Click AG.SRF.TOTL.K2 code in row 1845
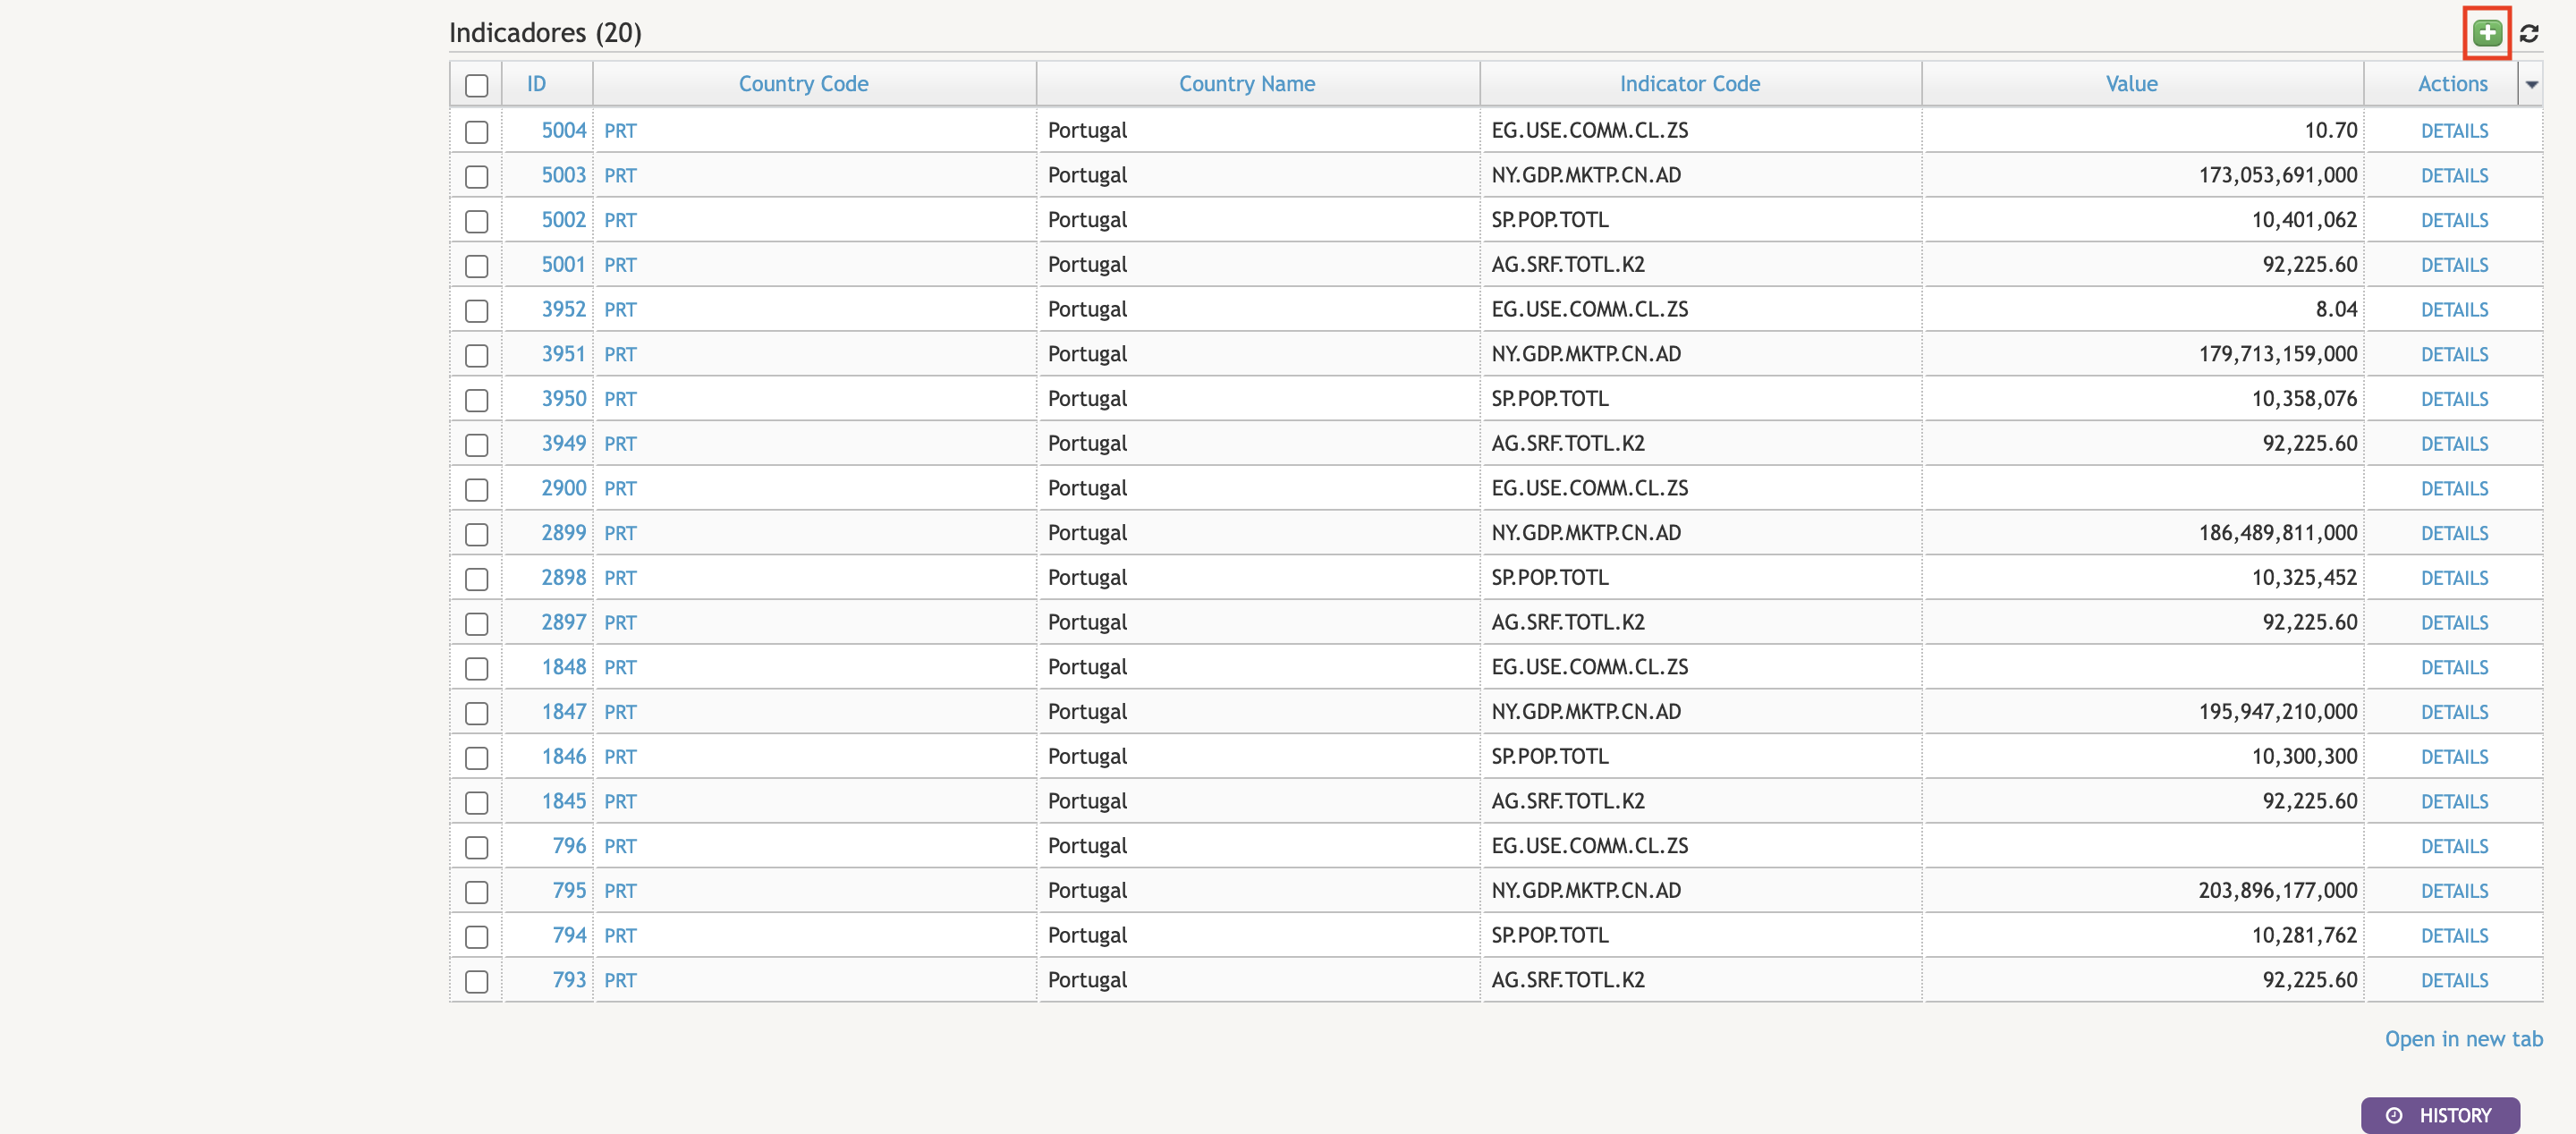This screenshot has width=2576, height=1134. 1567,801
